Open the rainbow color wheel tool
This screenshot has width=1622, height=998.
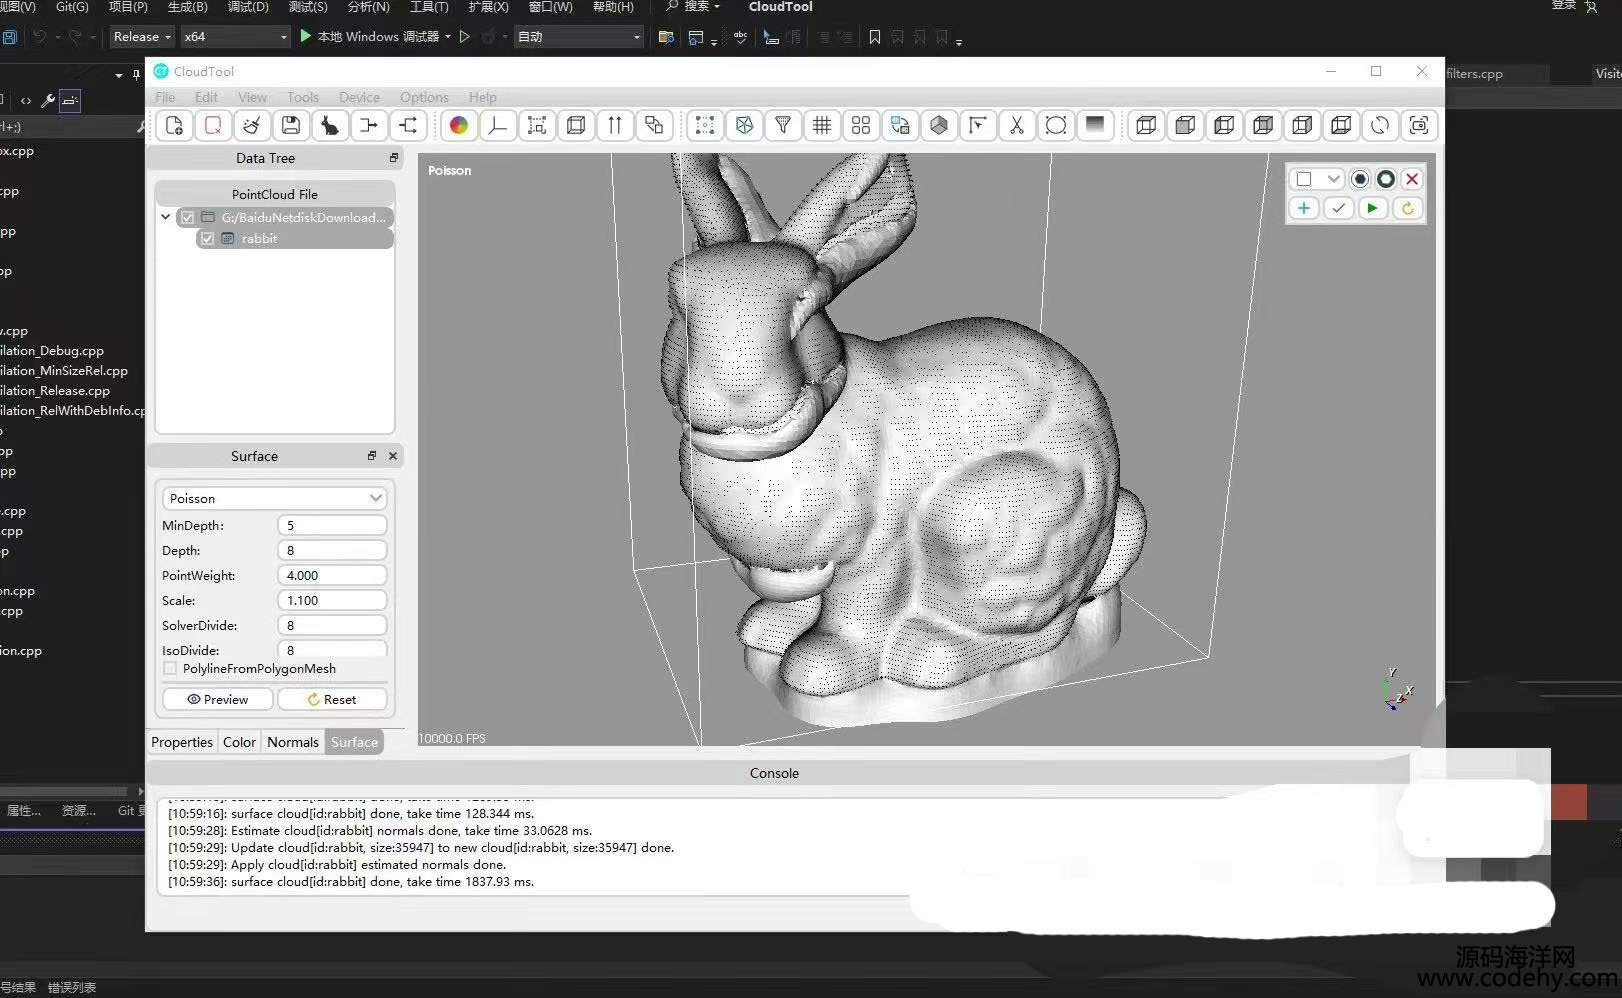(459, 125)
